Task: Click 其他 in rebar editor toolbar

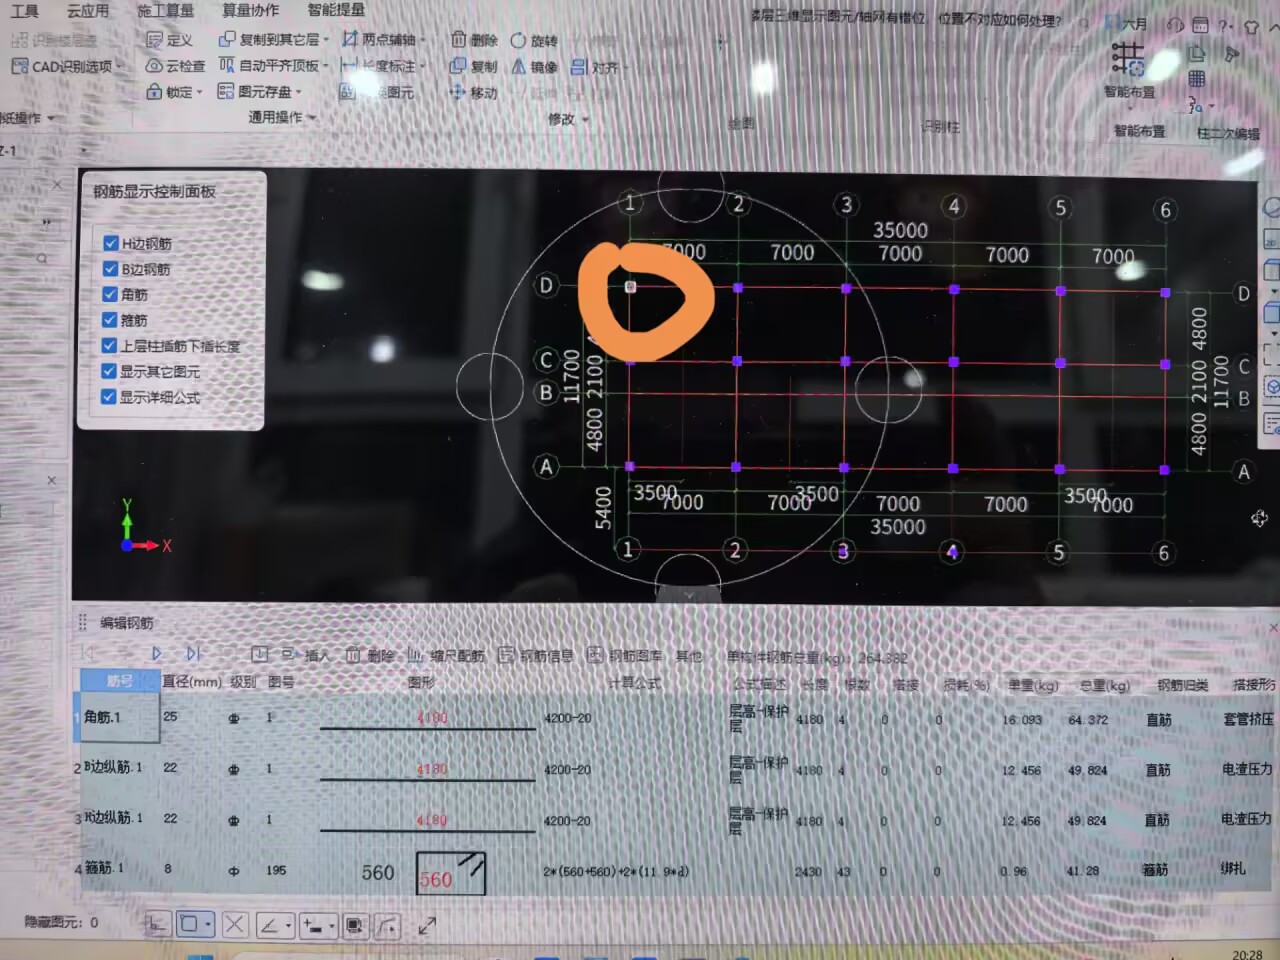Action: 689,656
